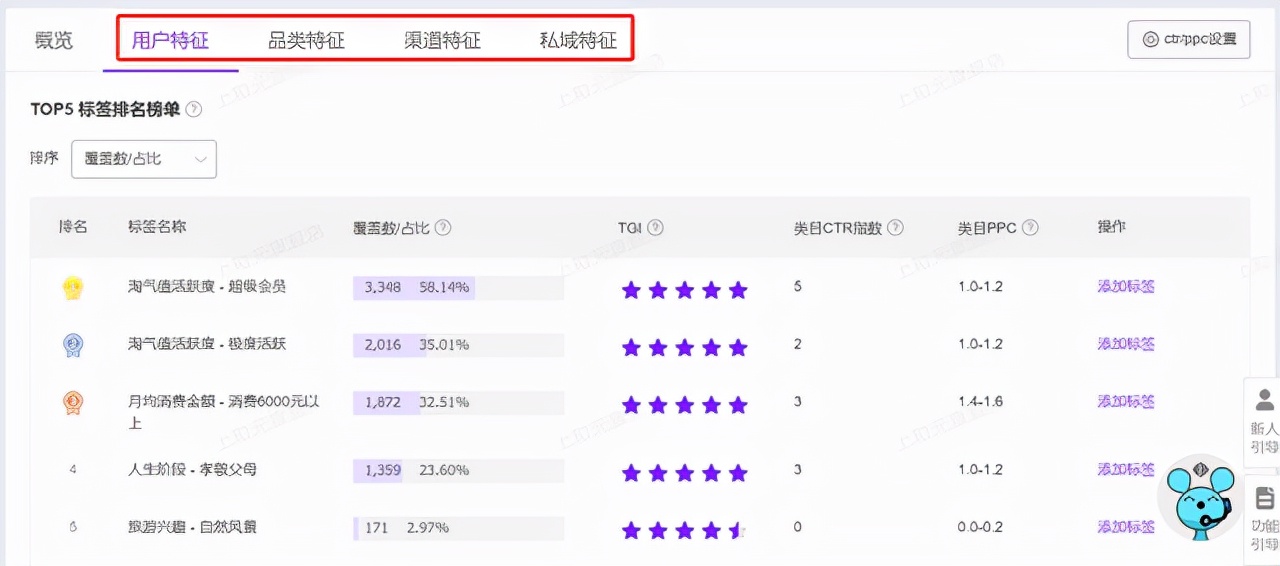Click the silver medal rank icon

73,345
